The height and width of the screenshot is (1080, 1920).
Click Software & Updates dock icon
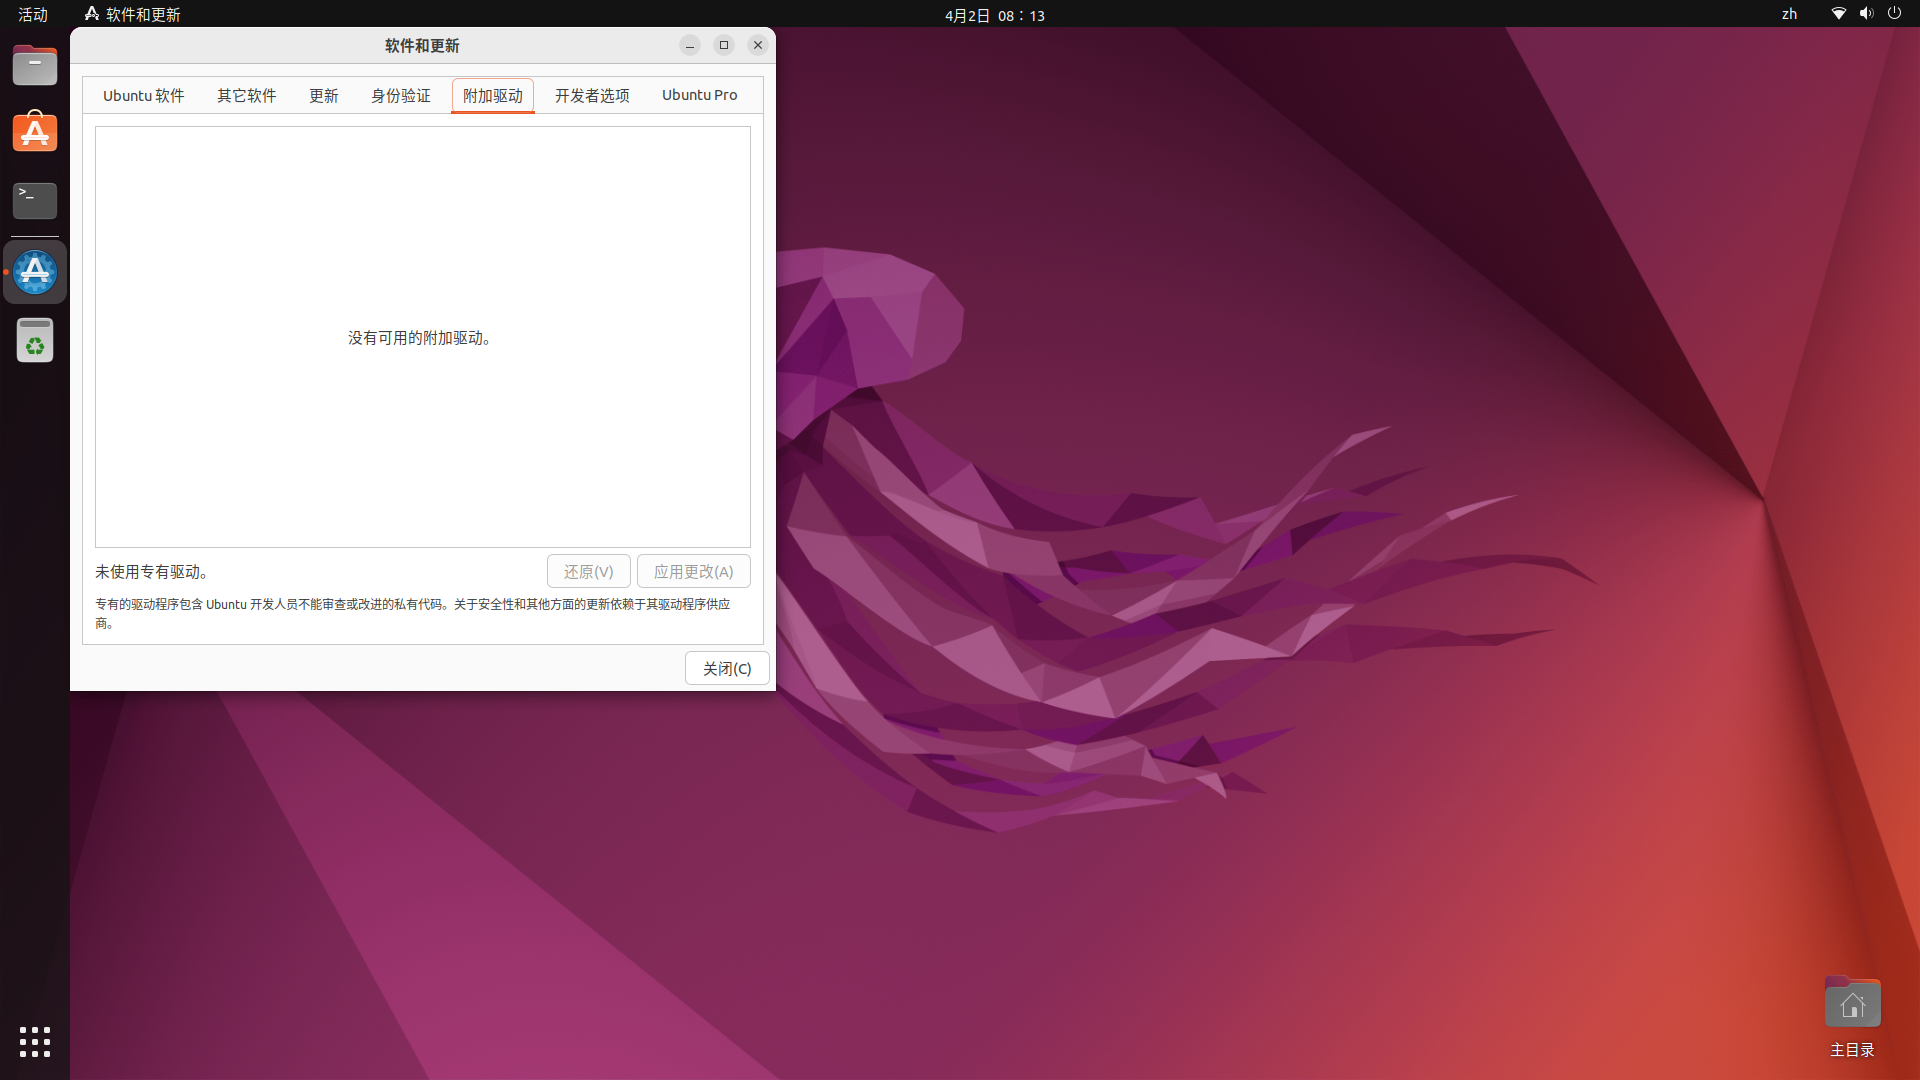(x=35, y=272)
